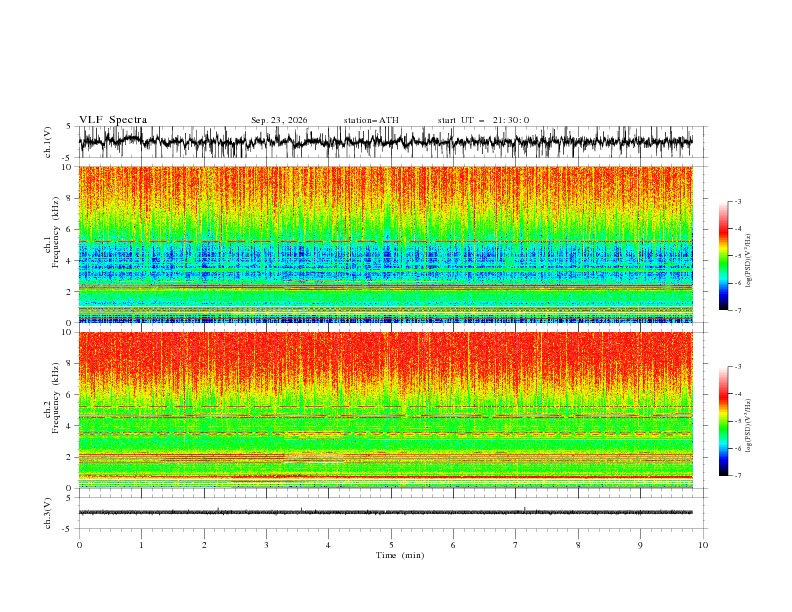The height and width of the screenshot is (612, 792).
Task: Click the station=ATH label
Action: [x=371, y=120]
